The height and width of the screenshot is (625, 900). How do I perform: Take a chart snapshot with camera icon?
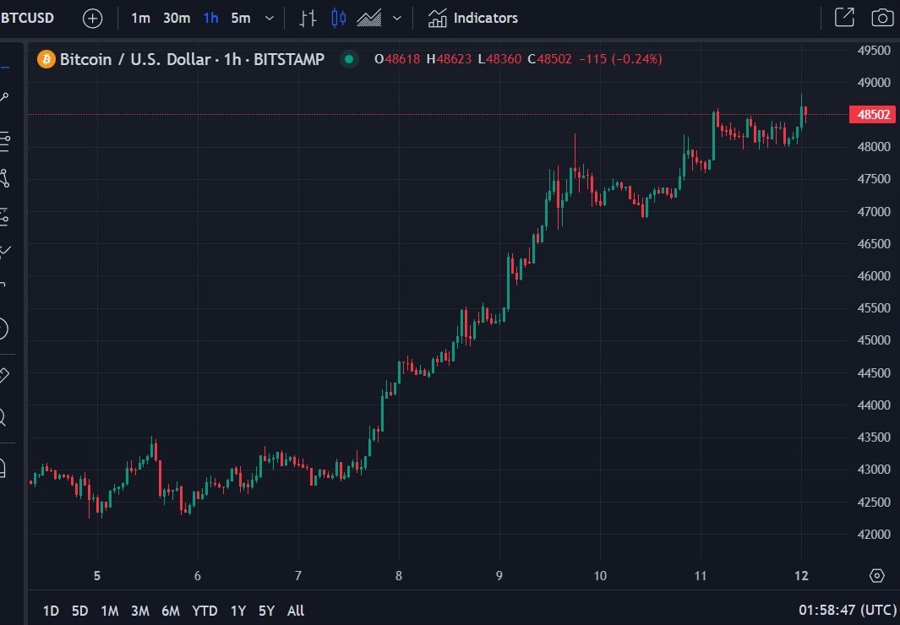coord(882,18)
